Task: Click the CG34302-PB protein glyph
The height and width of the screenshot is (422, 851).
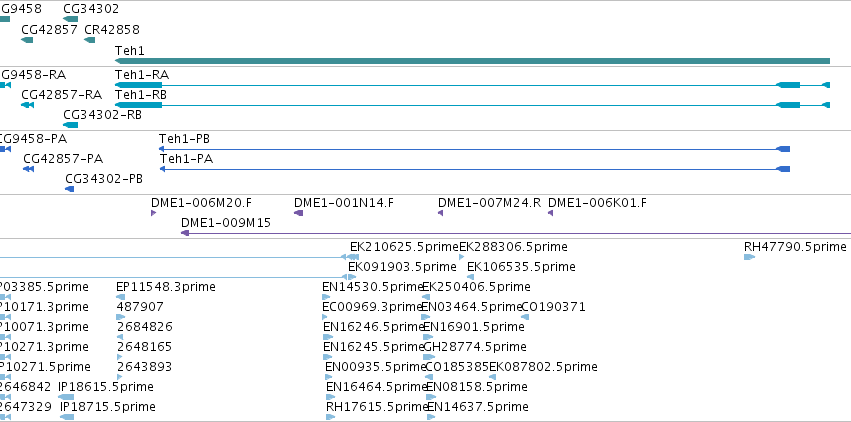Action: (x=69, y=189)
